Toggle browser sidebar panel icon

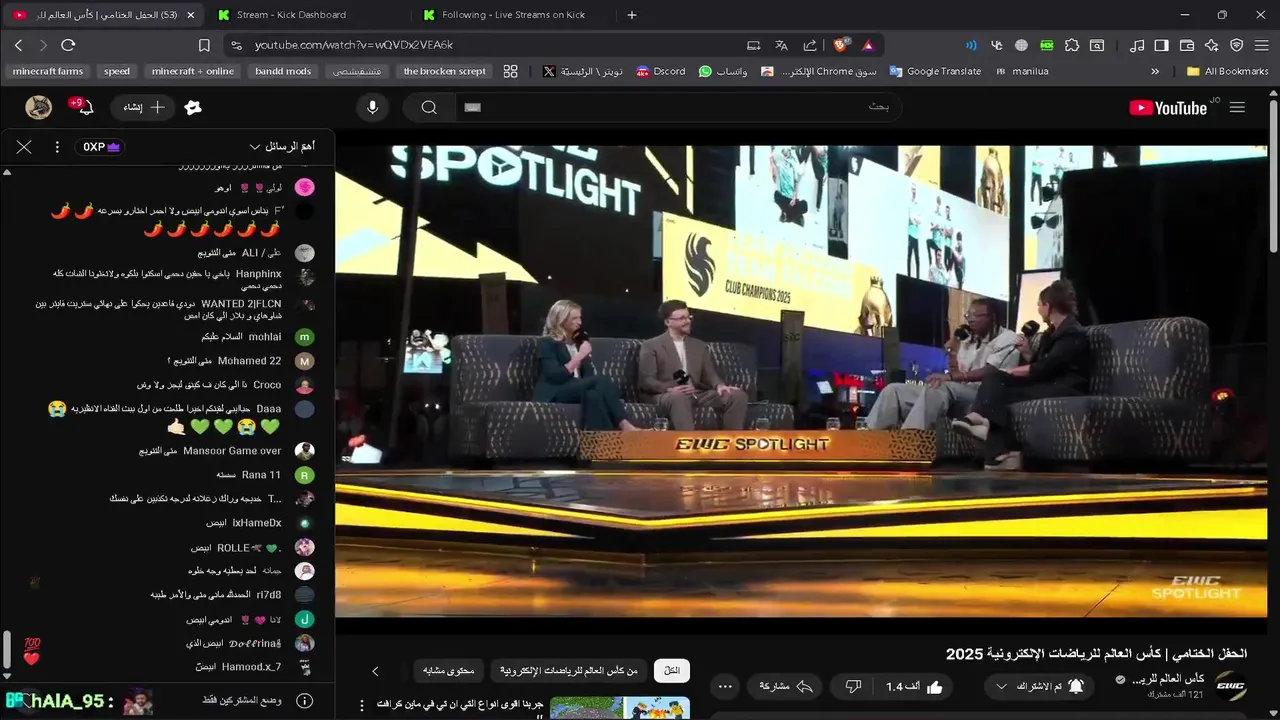pyautogui.click(x=1161, y=45)
